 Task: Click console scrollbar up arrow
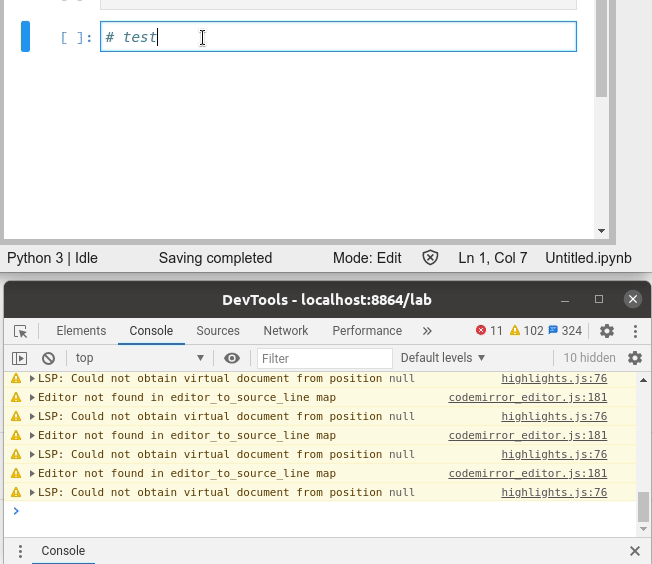[643, 380]
